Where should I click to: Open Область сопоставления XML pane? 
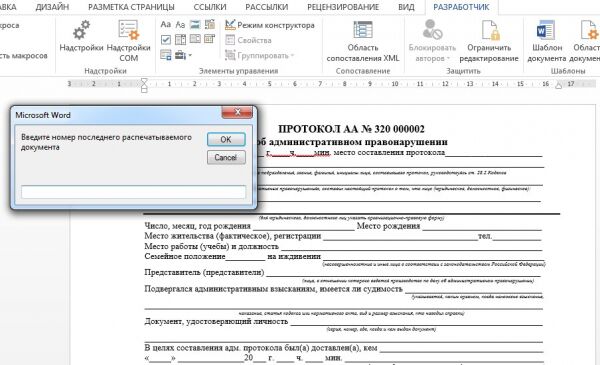(x=363, y=41)
